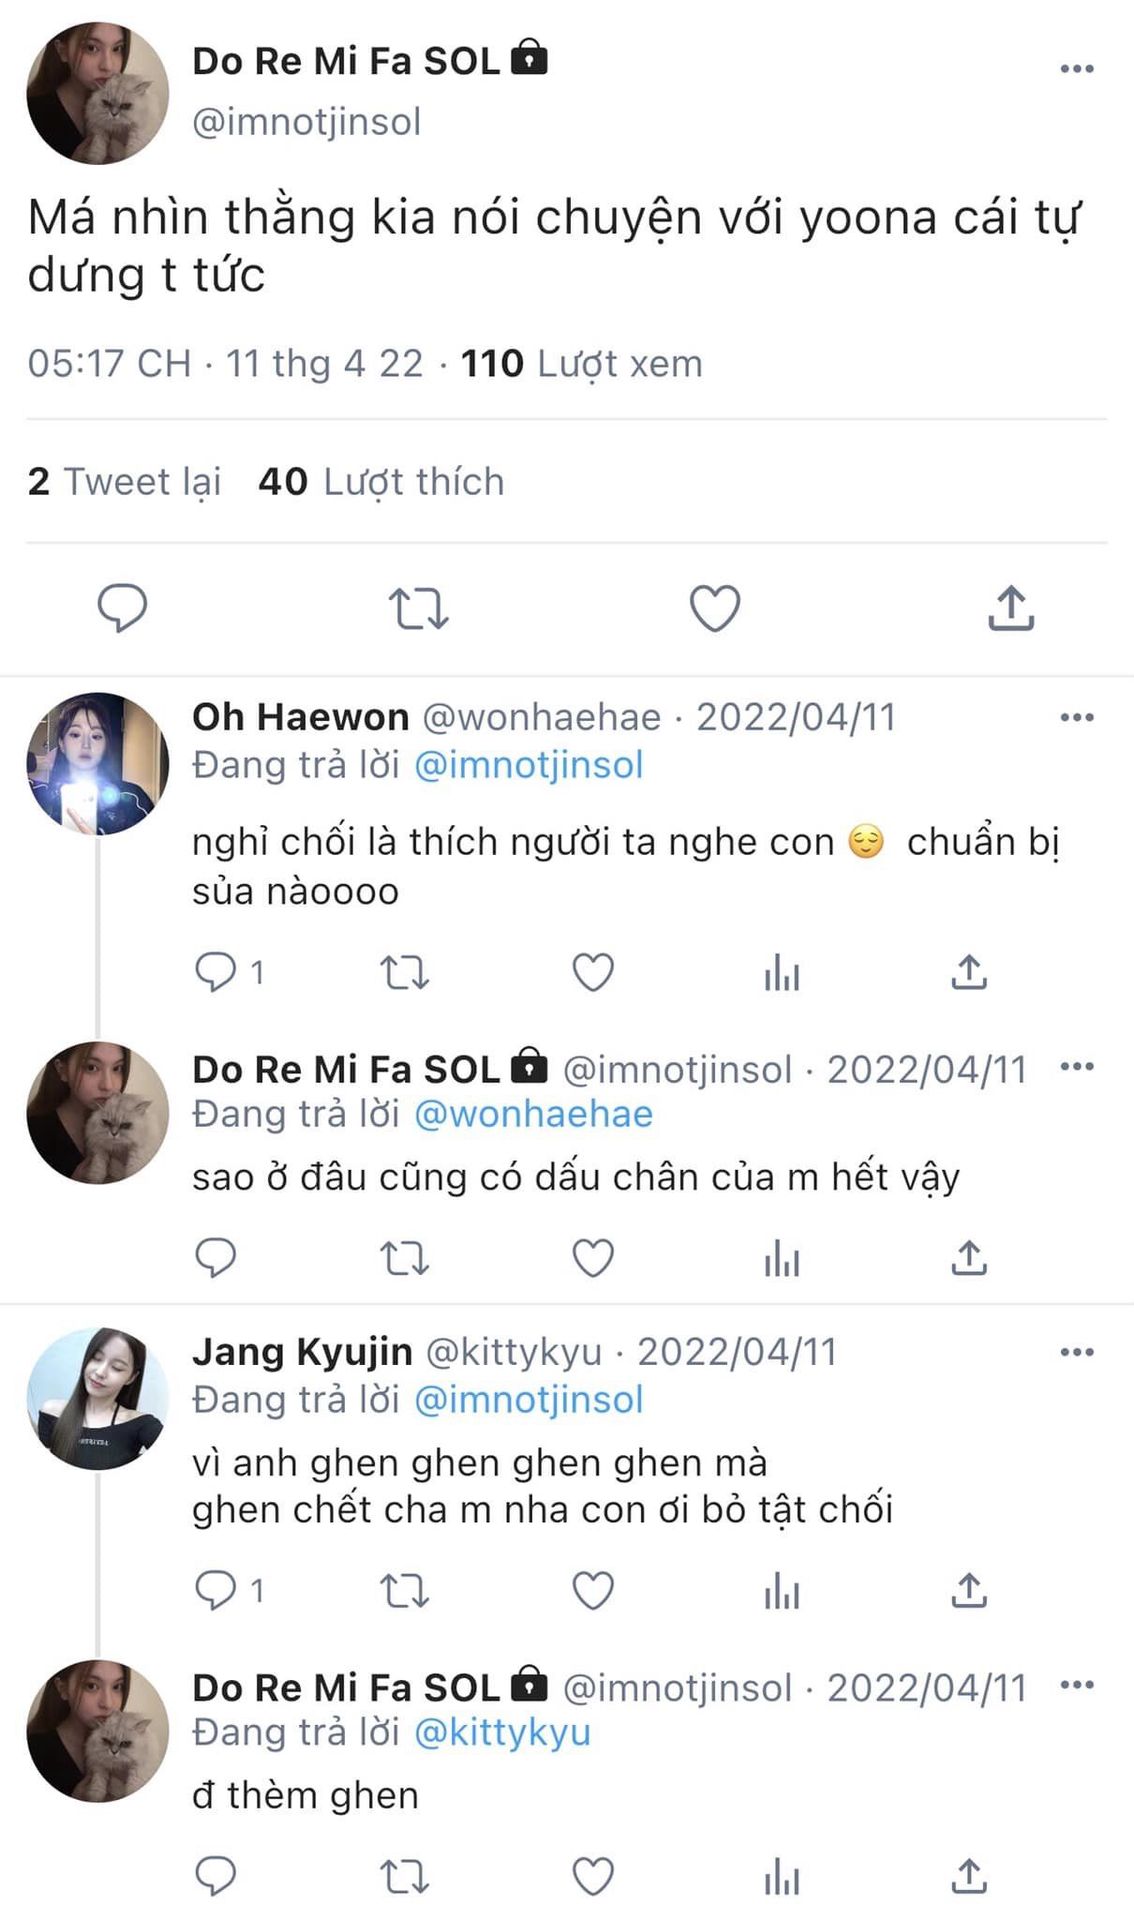Like Oh Haewon's reply

tap(592, 972)
